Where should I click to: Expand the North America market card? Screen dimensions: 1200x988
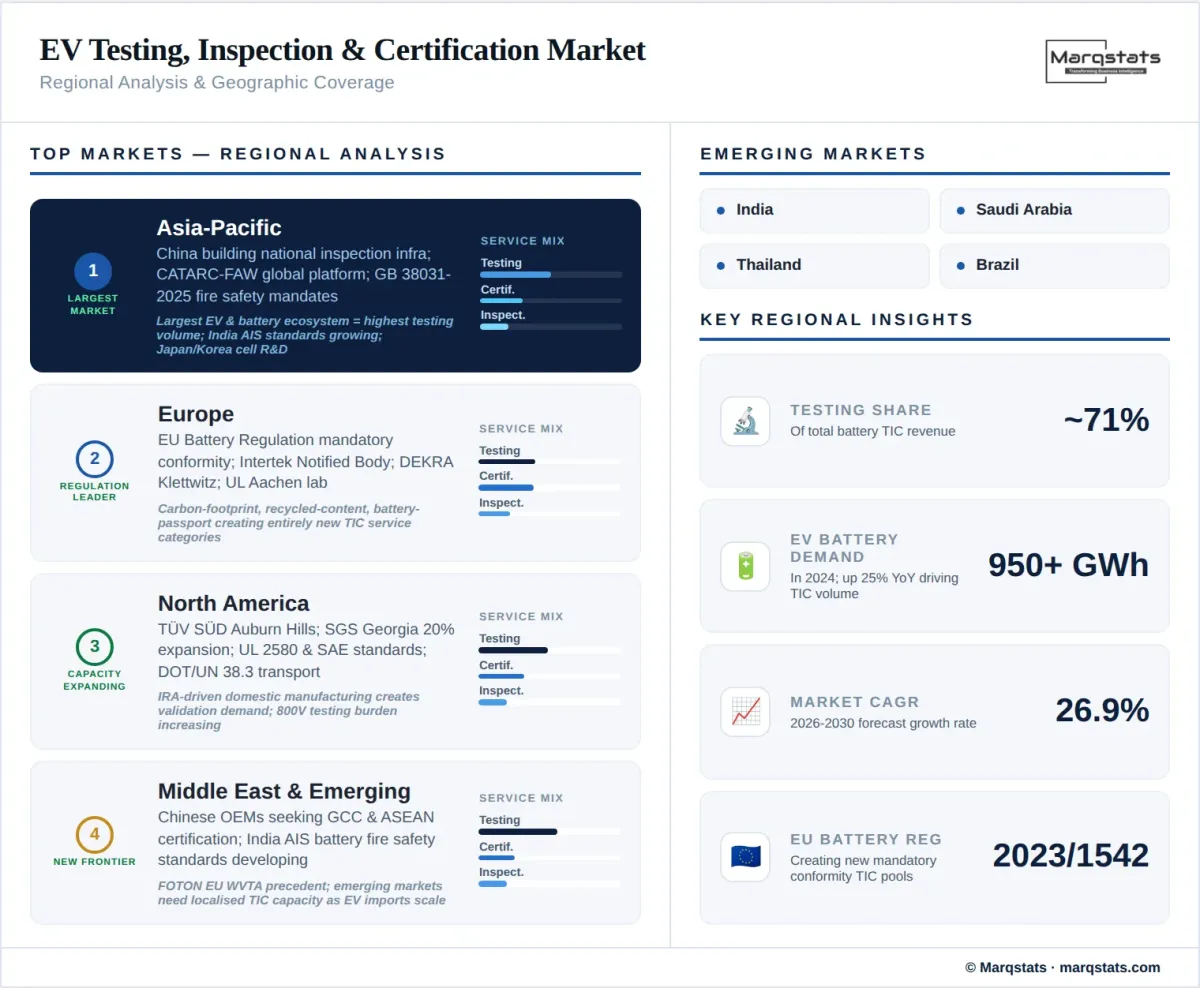pos(335,660)
